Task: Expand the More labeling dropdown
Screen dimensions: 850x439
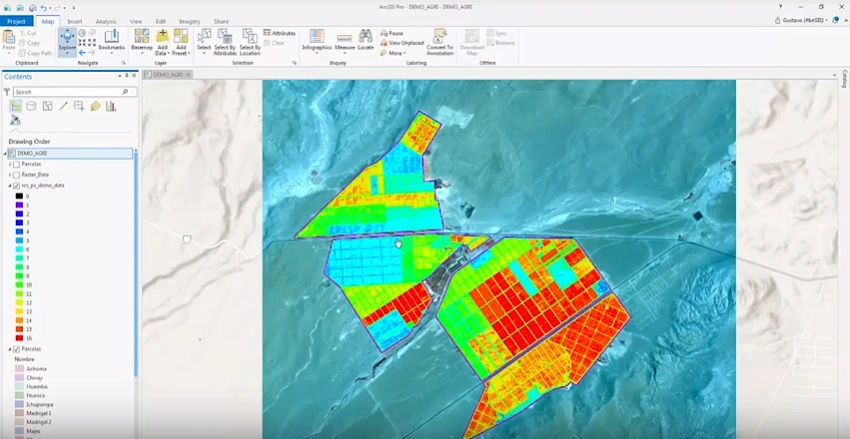Action: coord(398,53)
